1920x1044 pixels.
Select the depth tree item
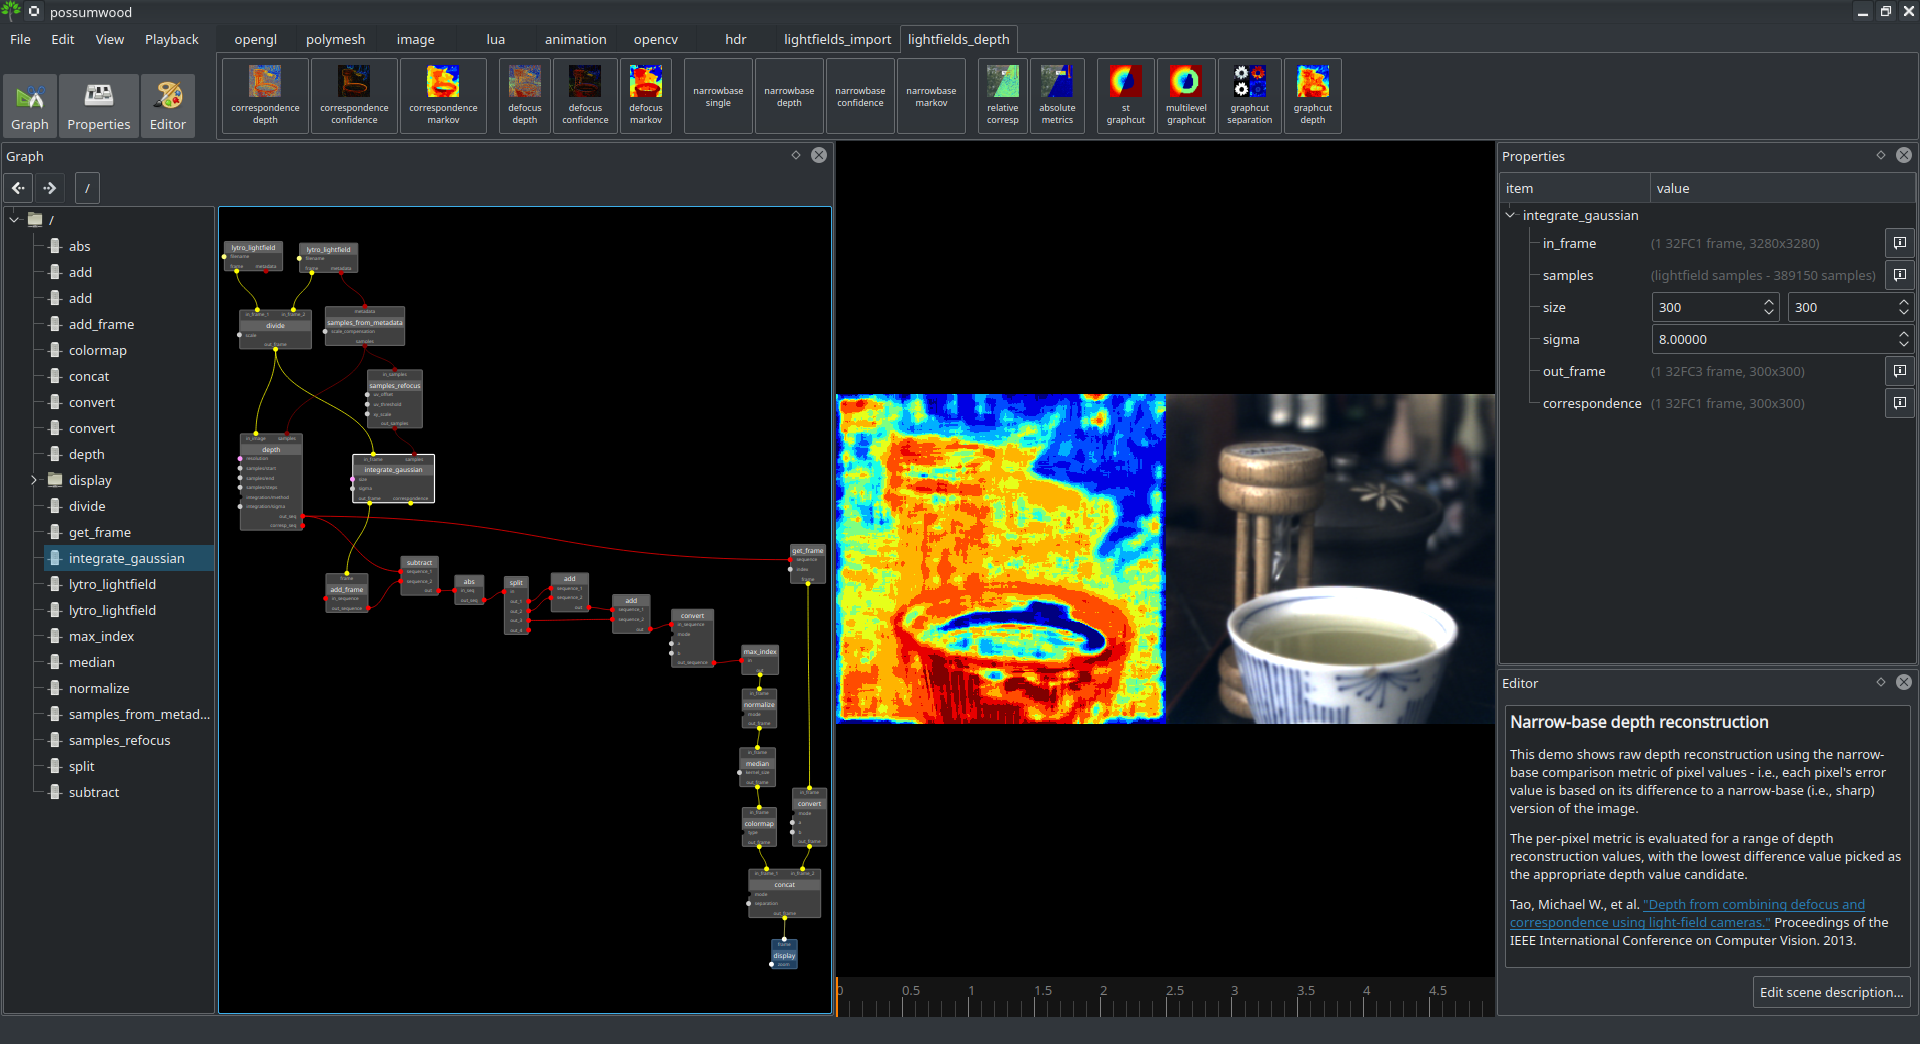coord(86,454)
